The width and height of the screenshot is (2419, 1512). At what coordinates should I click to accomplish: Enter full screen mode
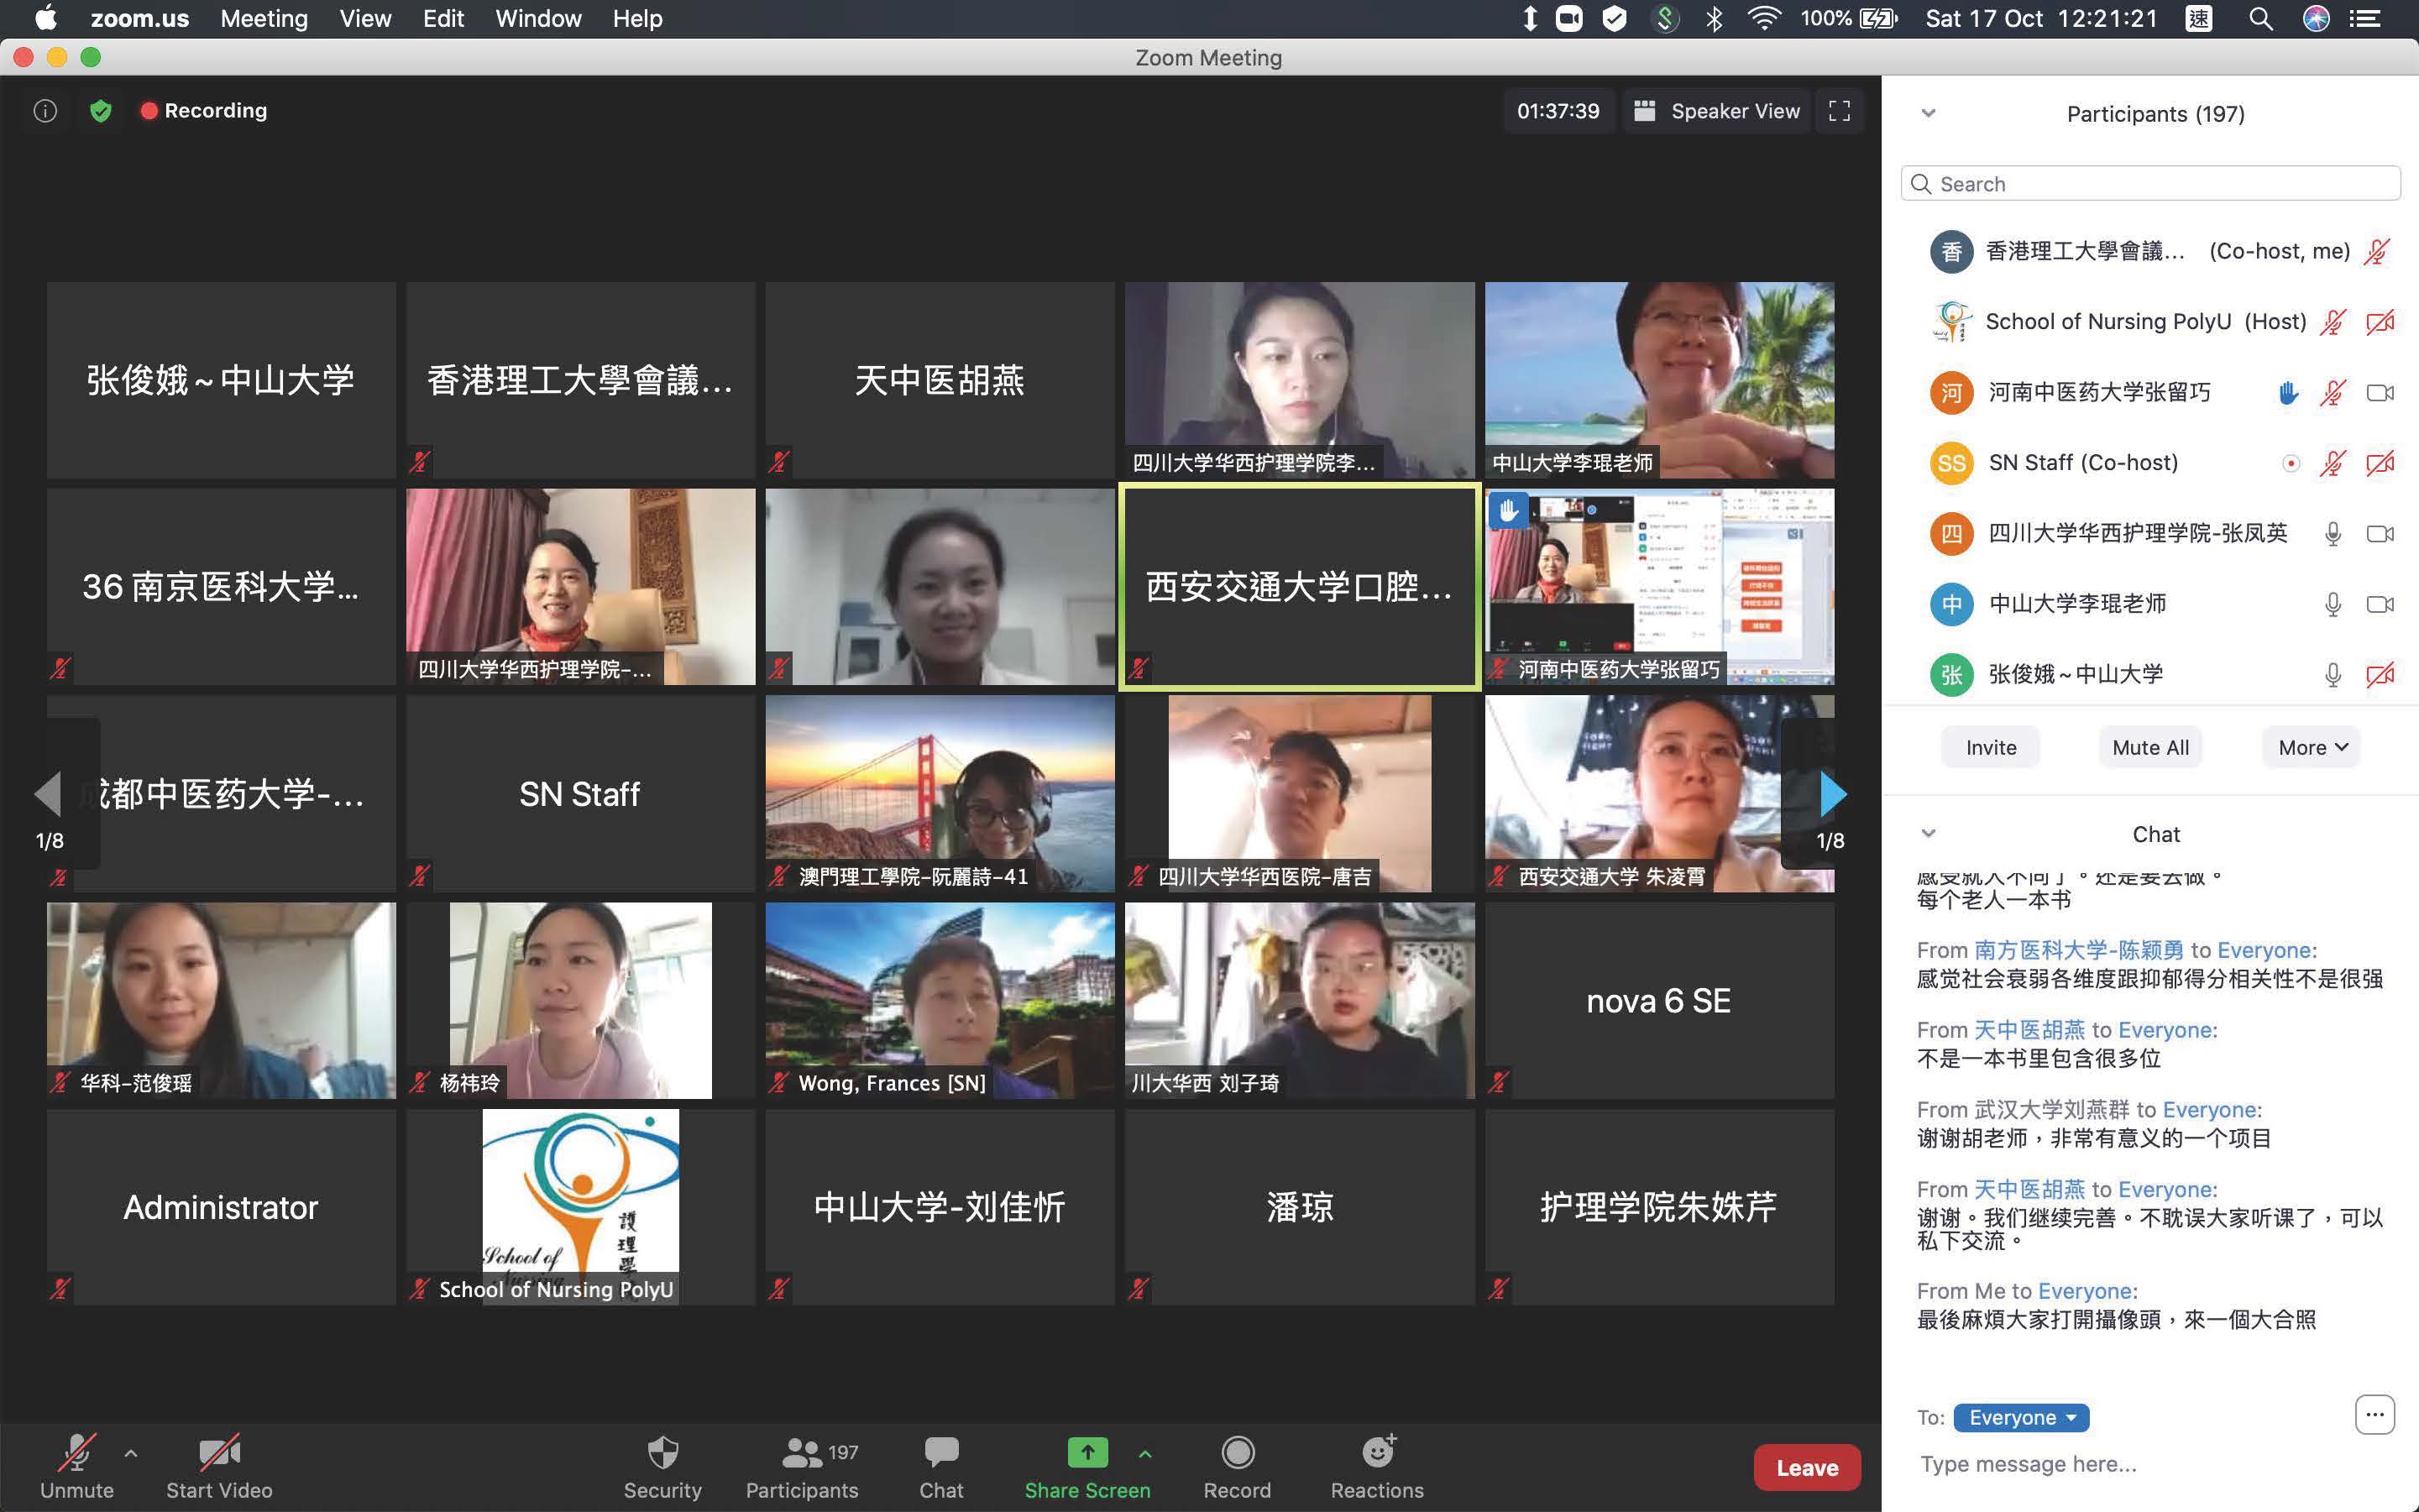click(x=1839, y=111)
